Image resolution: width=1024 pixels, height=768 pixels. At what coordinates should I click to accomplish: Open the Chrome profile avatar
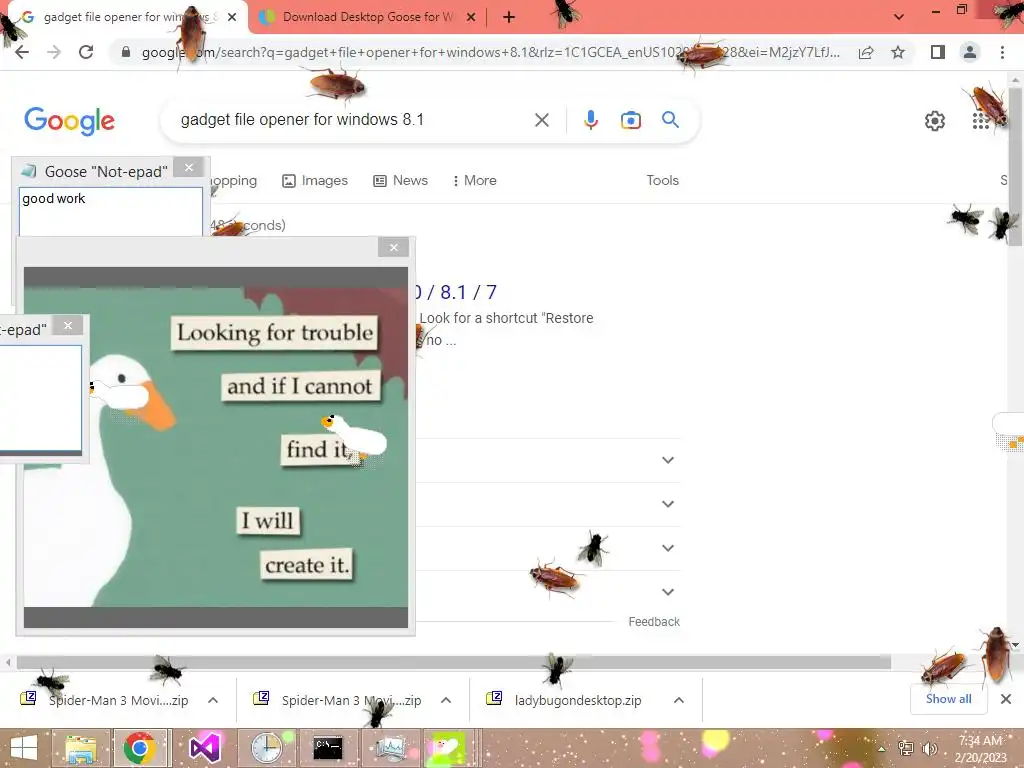[970, 52]
